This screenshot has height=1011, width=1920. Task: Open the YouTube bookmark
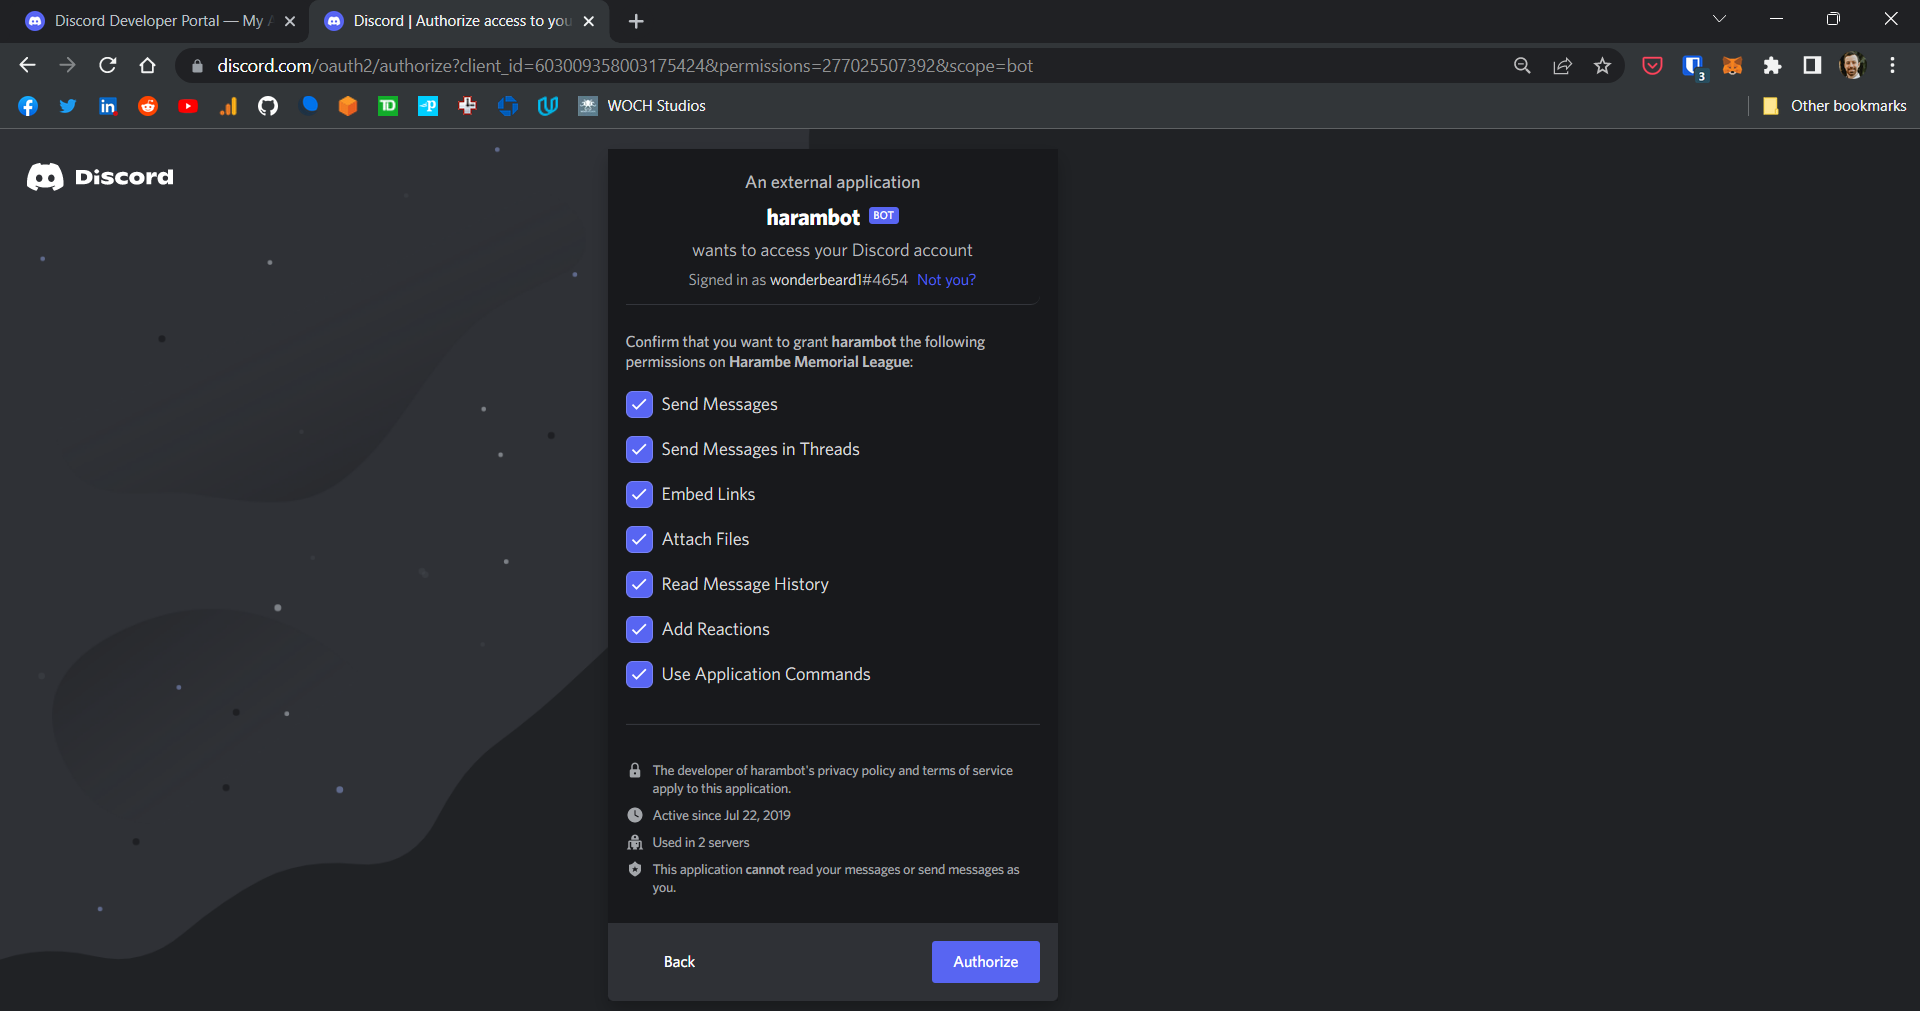coord(188,106)
